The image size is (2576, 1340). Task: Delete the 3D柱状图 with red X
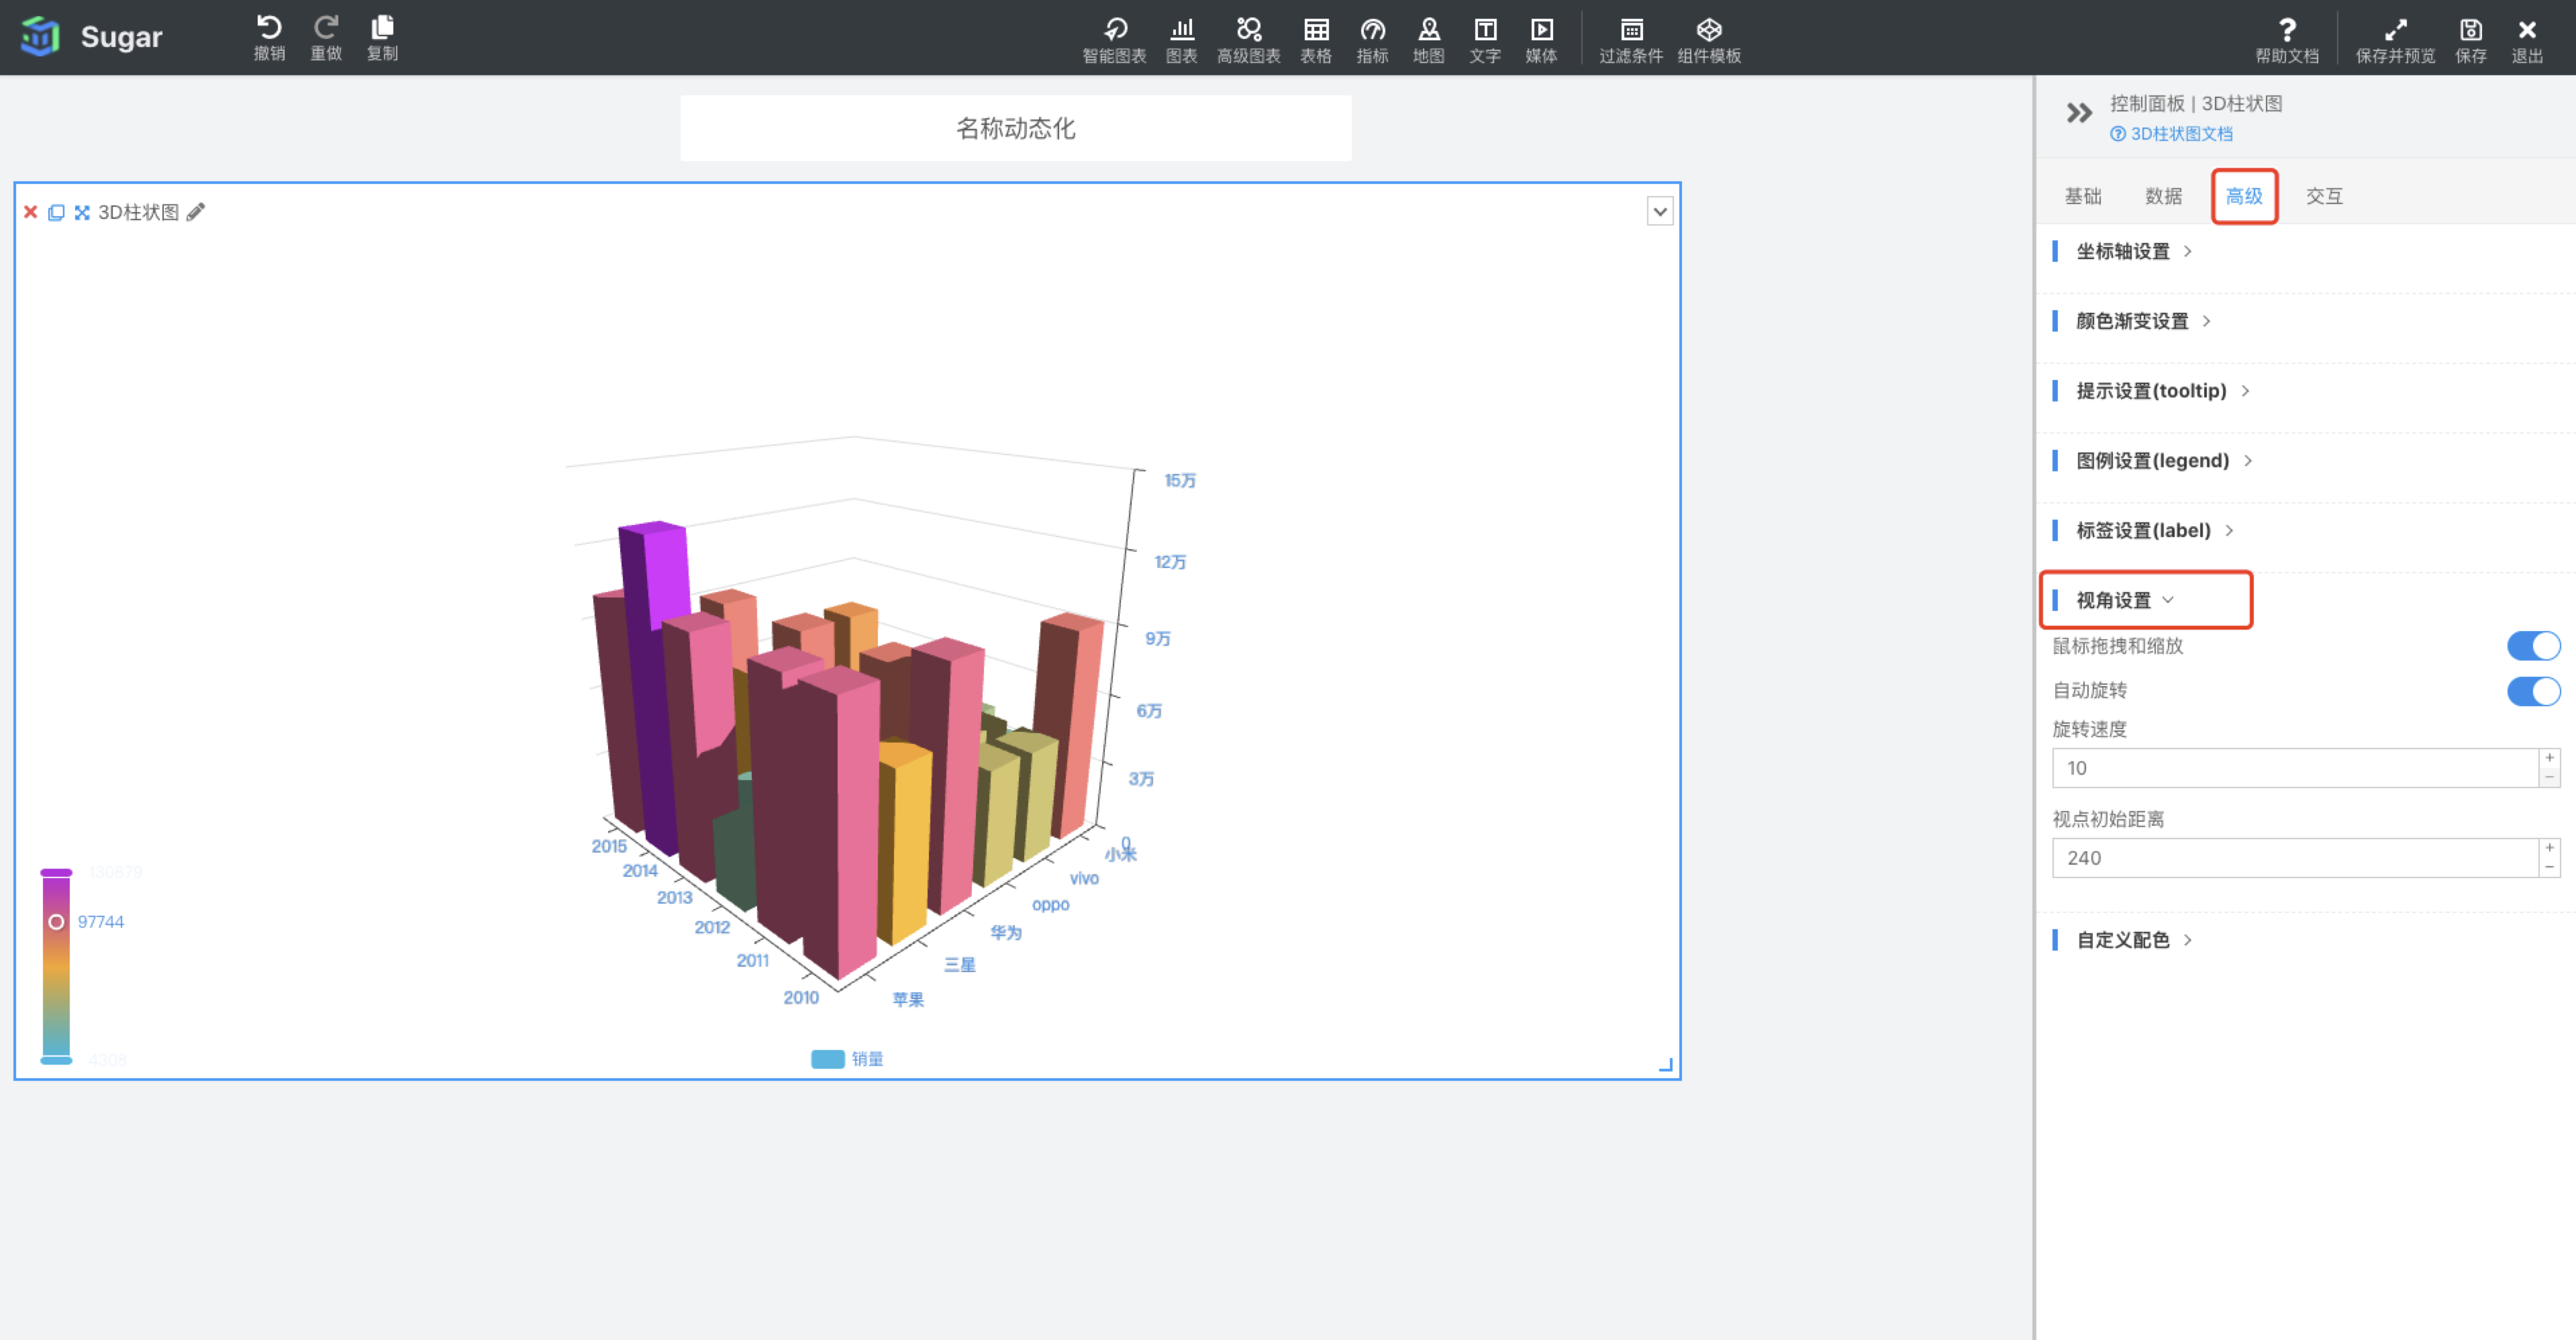pos(30,212)
